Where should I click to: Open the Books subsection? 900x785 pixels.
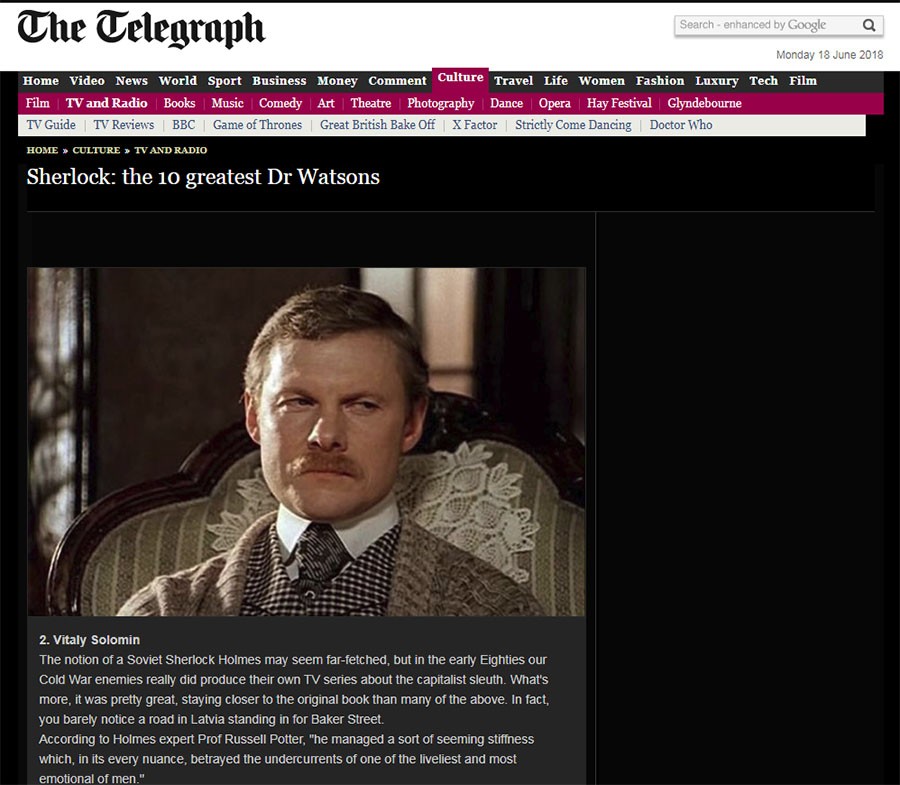(179, 103)
